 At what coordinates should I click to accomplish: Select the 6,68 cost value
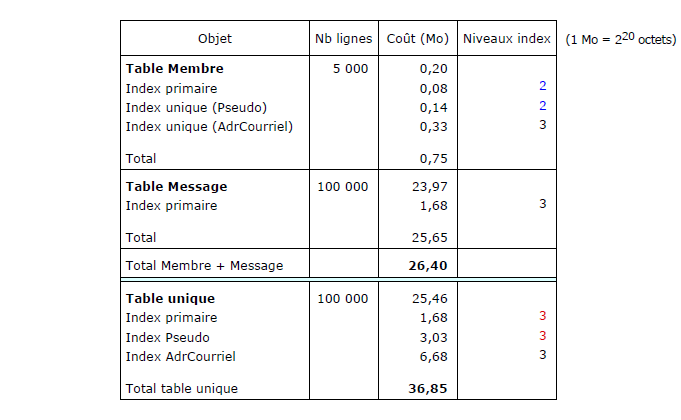click(433, 355)
